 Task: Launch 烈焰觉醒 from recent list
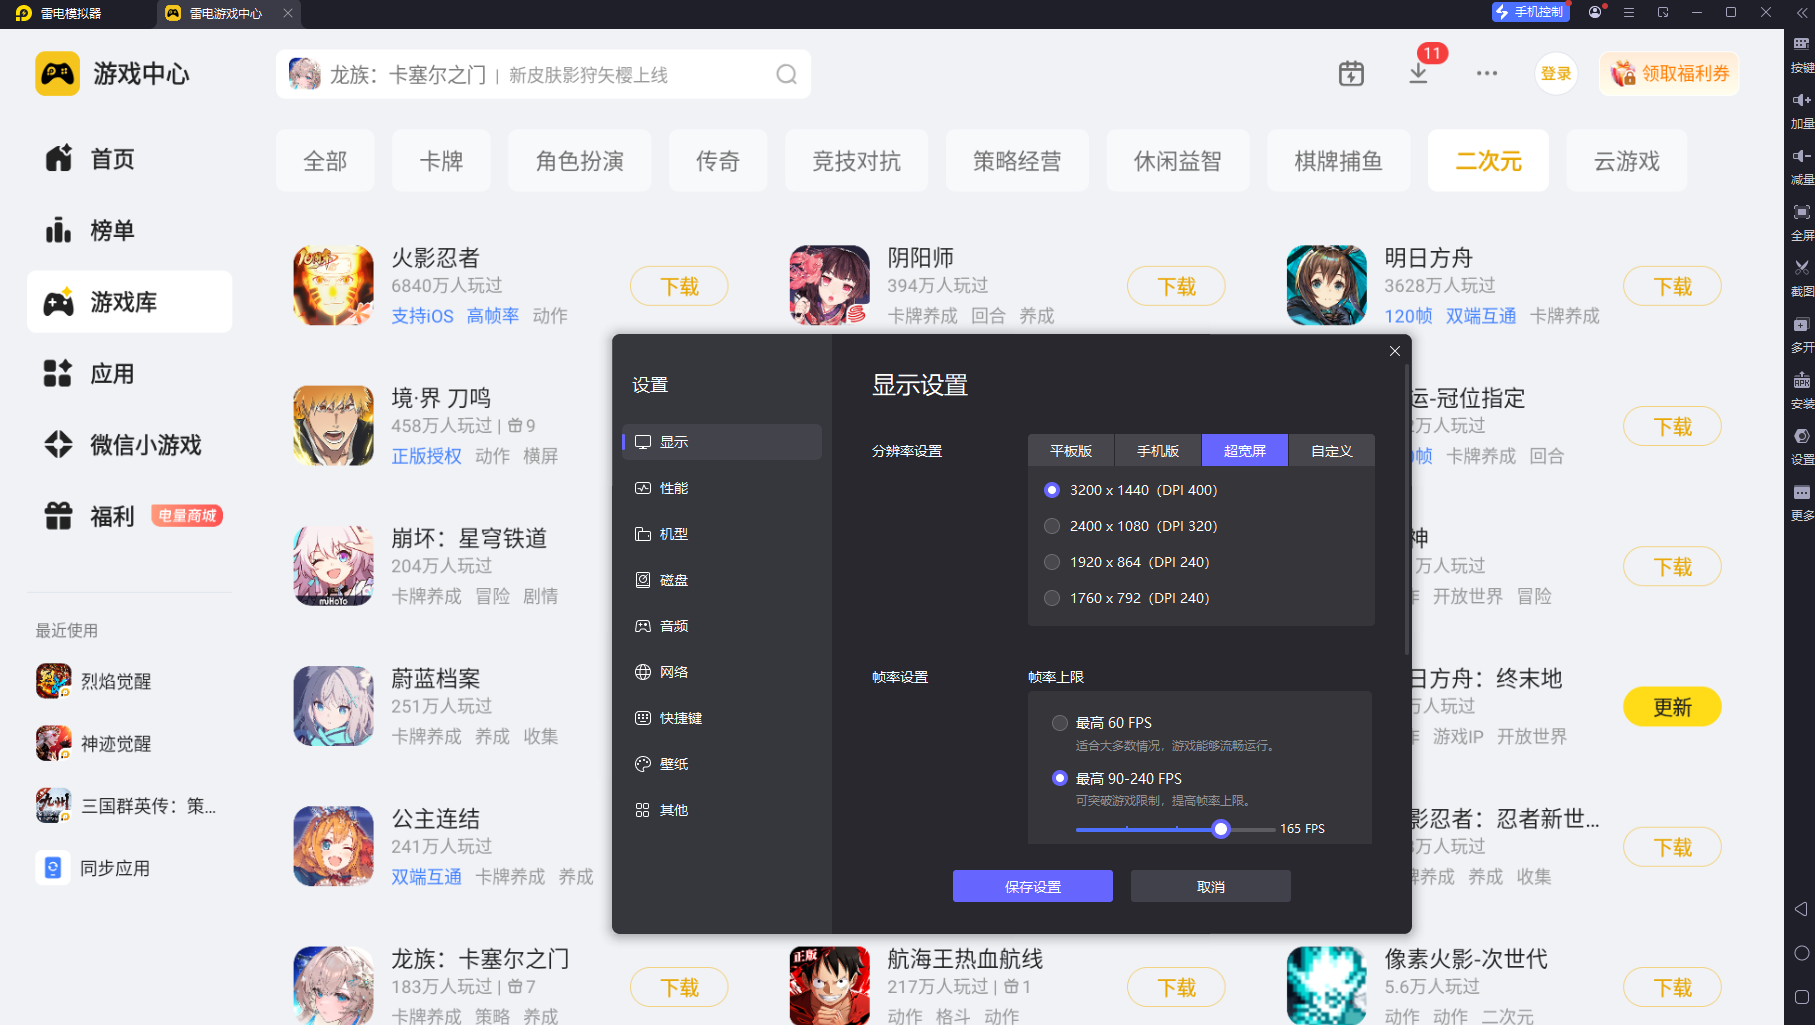tap(94, 681)
